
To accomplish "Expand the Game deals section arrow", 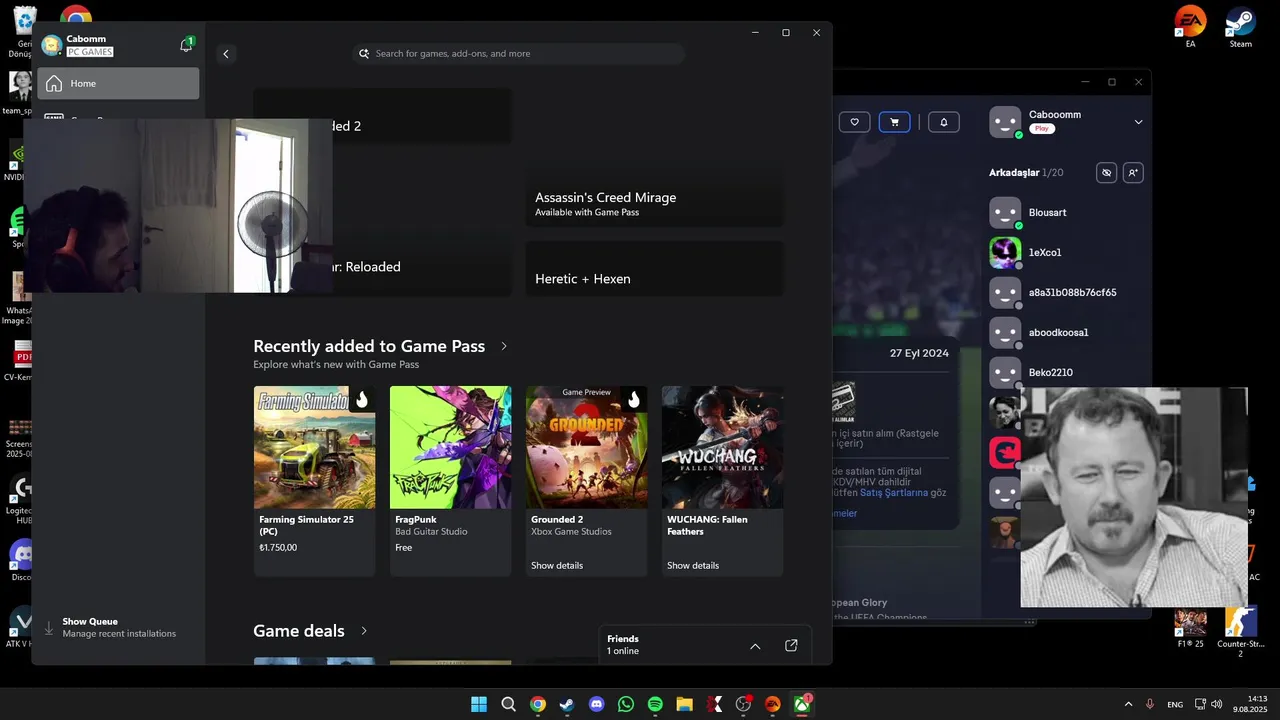I will coord(364,631).
